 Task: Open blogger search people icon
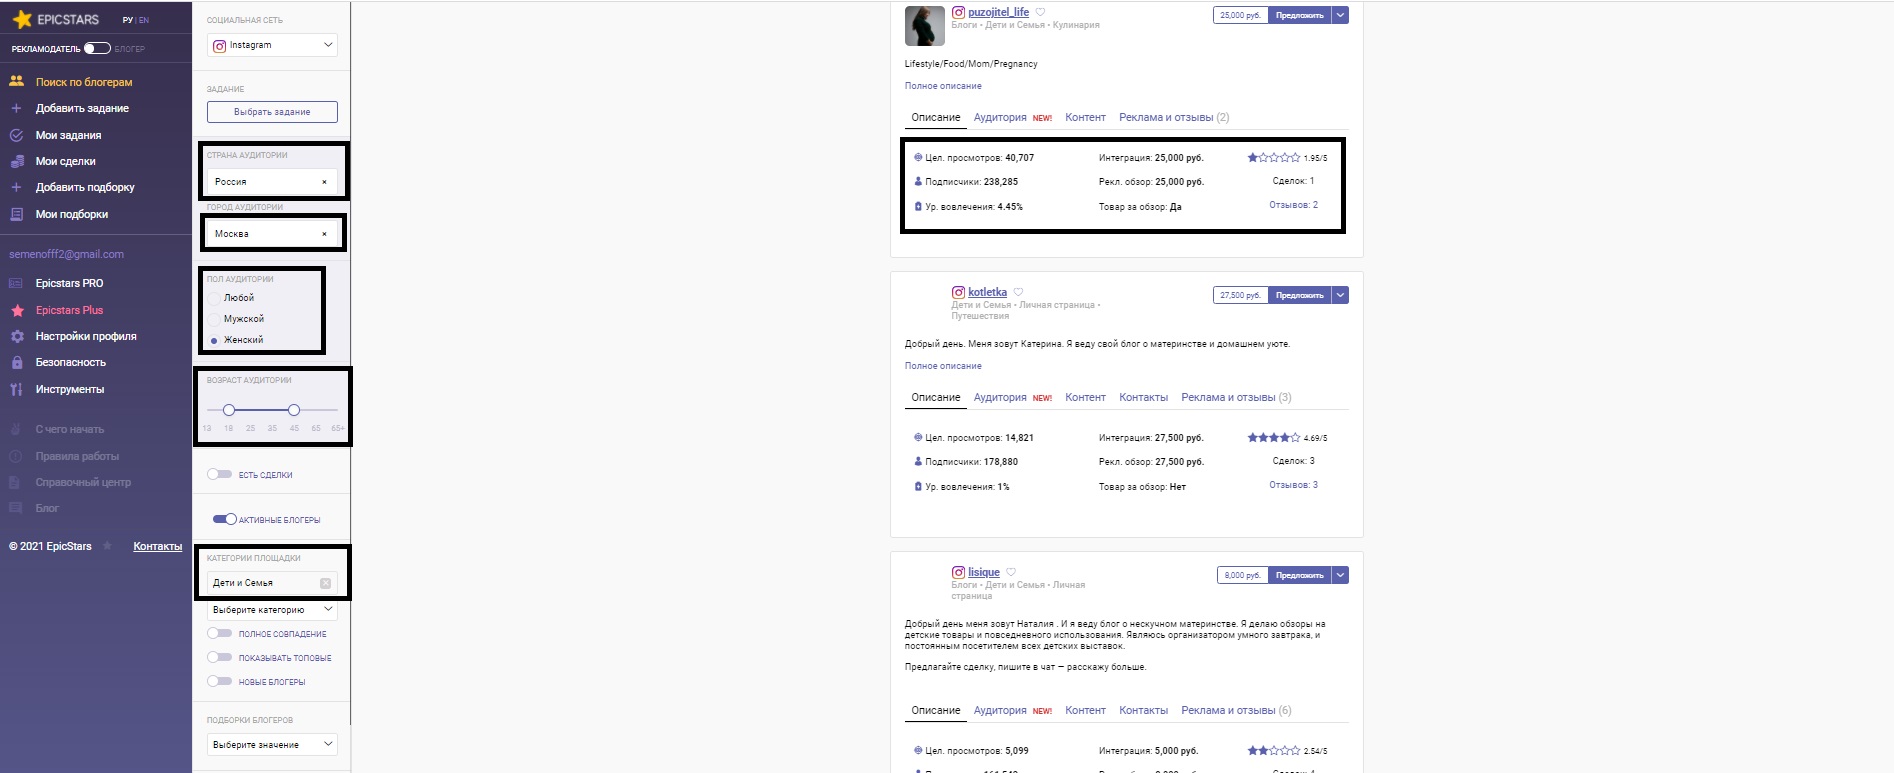tap(16, 82)
